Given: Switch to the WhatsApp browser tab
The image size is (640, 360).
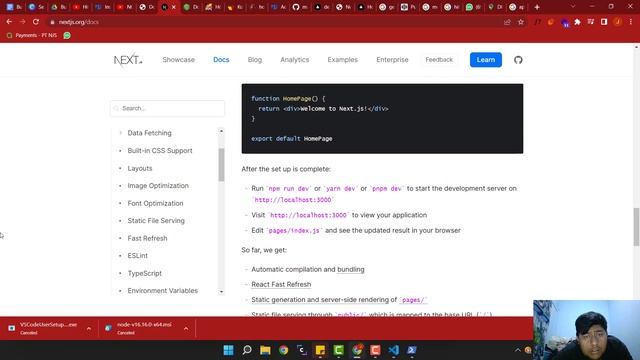Looking at the screenshot, I should 473,7.
